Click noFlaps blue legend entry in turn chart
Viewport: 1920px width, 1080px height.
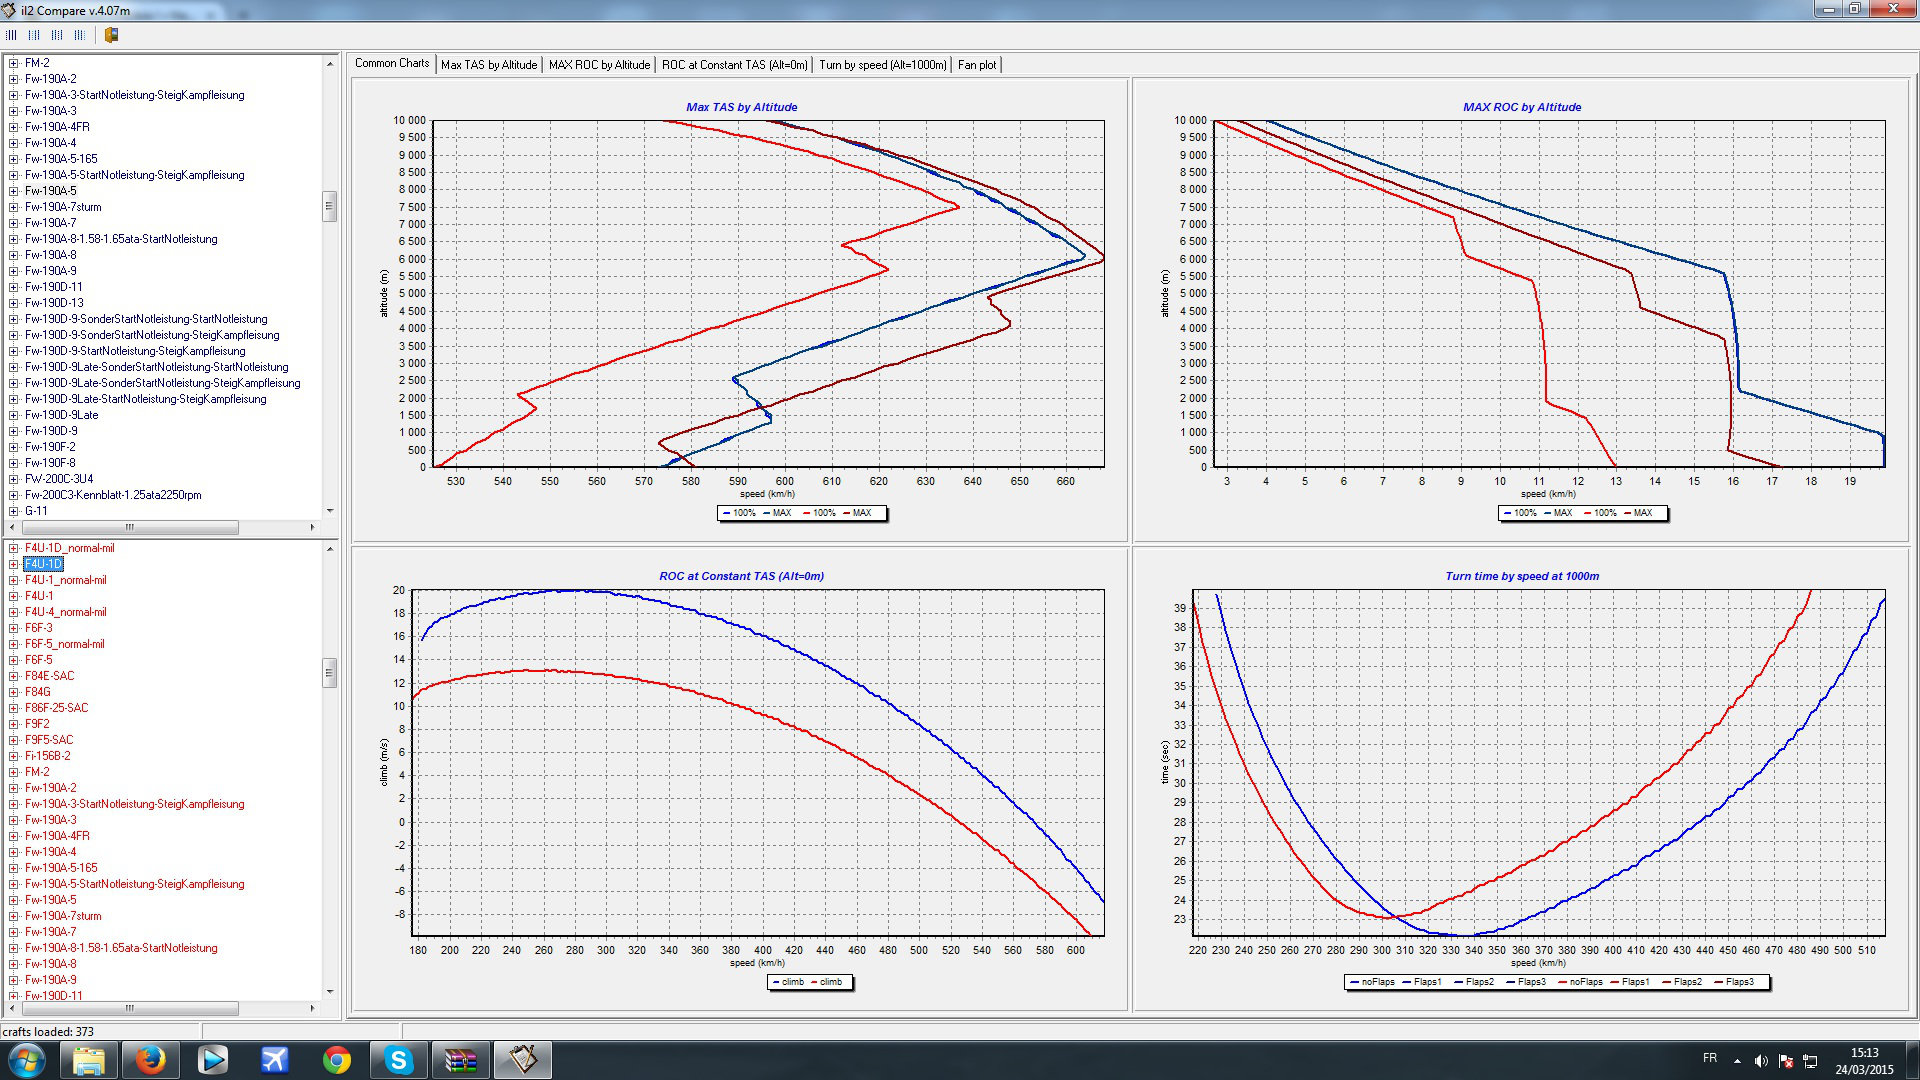(1372, 982)
